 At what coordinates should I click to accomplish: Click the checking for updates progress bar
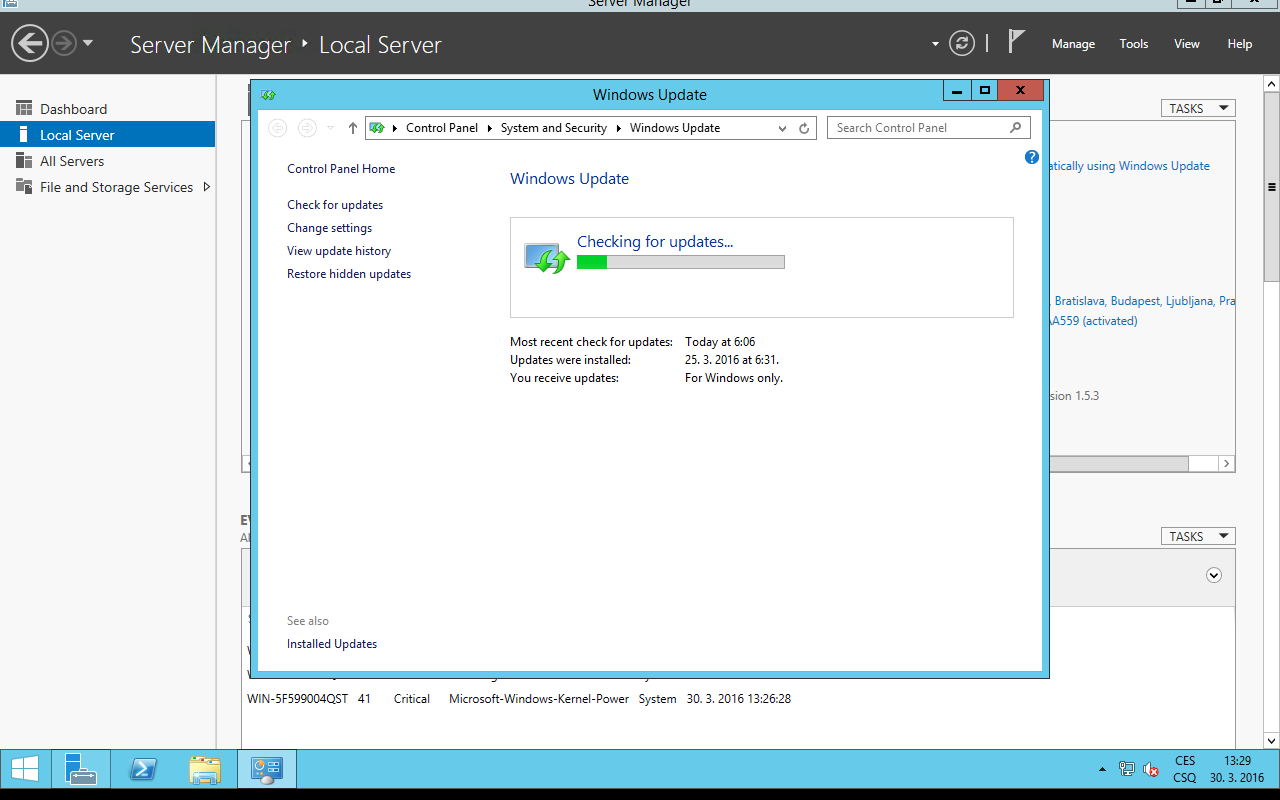[681, 262]
